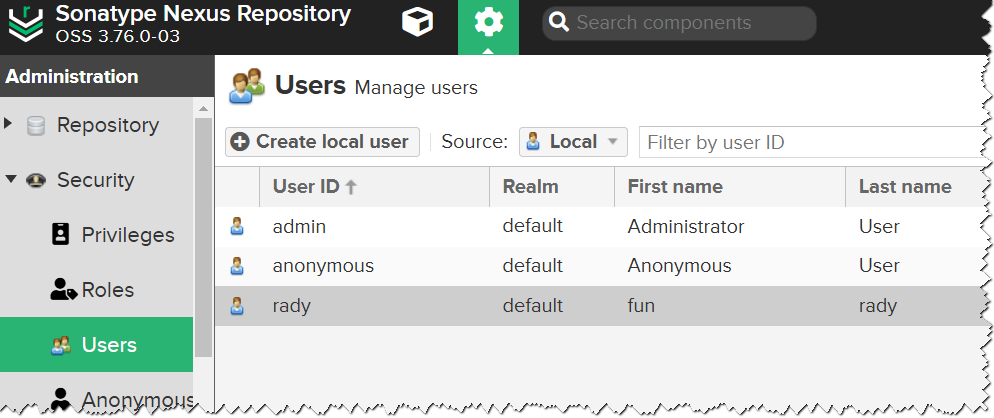The width and height of the screenshot is (994, 418).
Task: Click the sidebar scrollbar up arrow
Action: click(x=203, y=108)
